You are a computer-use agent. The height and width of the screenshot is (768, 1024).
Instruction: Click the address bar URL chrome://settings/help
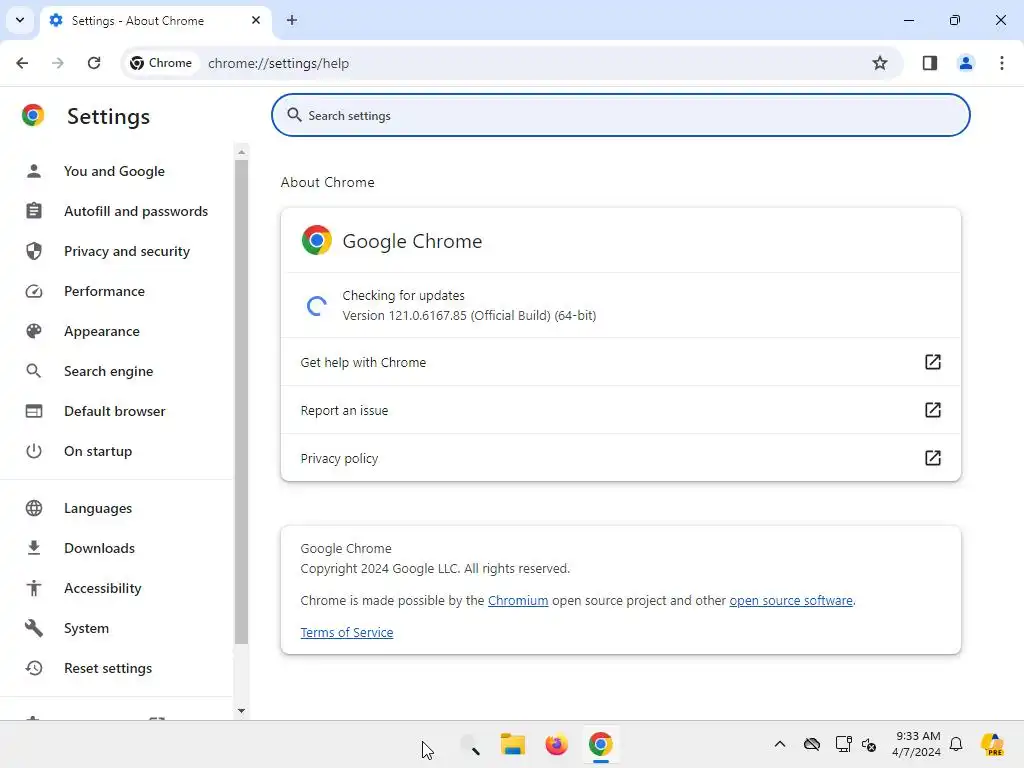[278, 63]
